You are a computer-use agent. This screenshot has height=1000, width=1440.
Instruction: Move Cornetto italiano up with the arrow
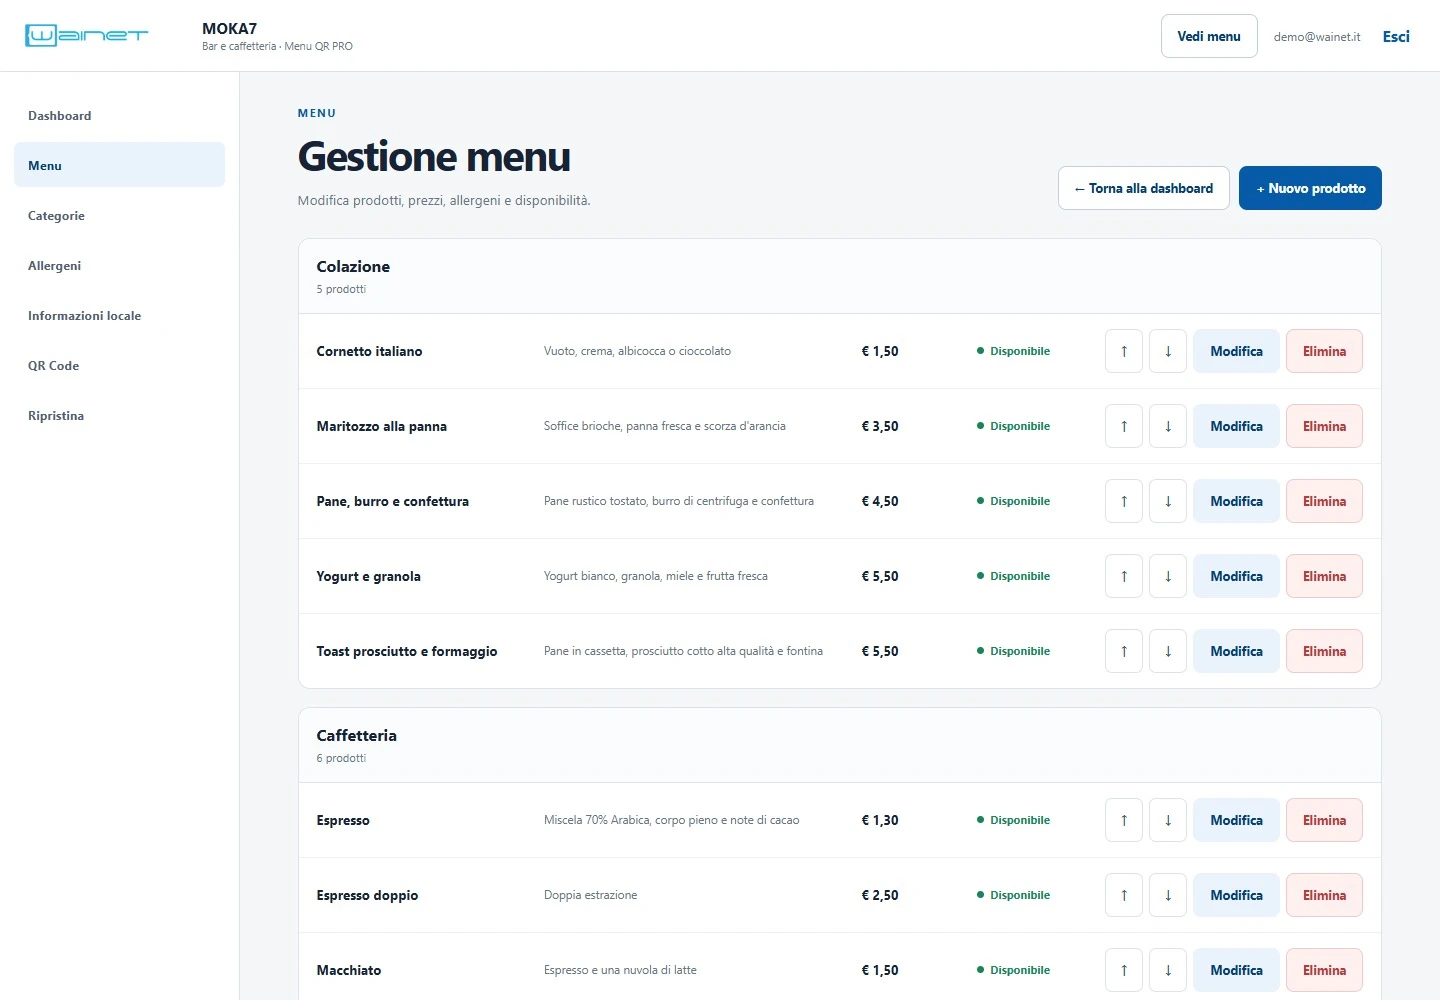click(1124, 351)
